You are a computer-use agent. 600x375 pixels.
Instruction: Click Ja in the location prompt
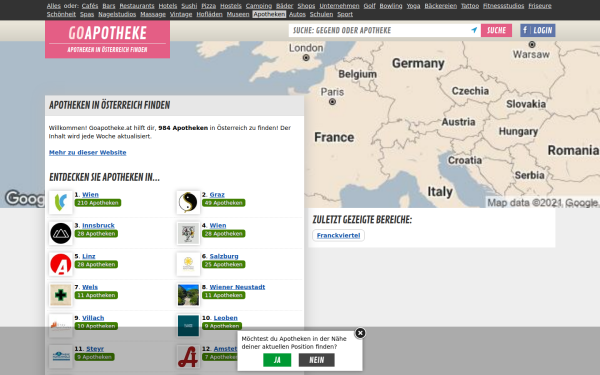pyautogui.click(x=277, y=360)
